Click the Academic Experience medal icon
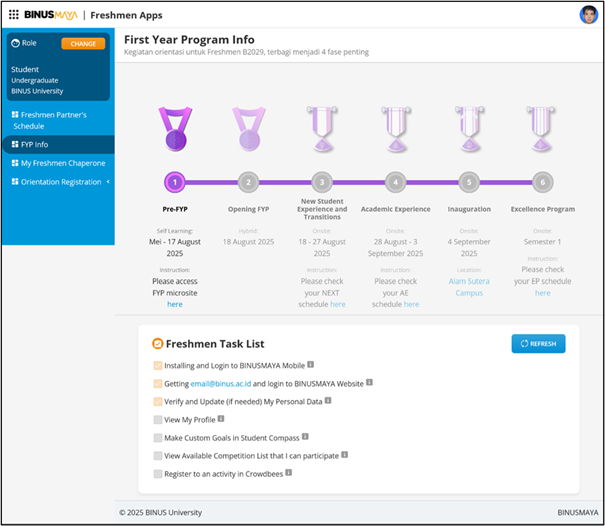 coord(395,129)
